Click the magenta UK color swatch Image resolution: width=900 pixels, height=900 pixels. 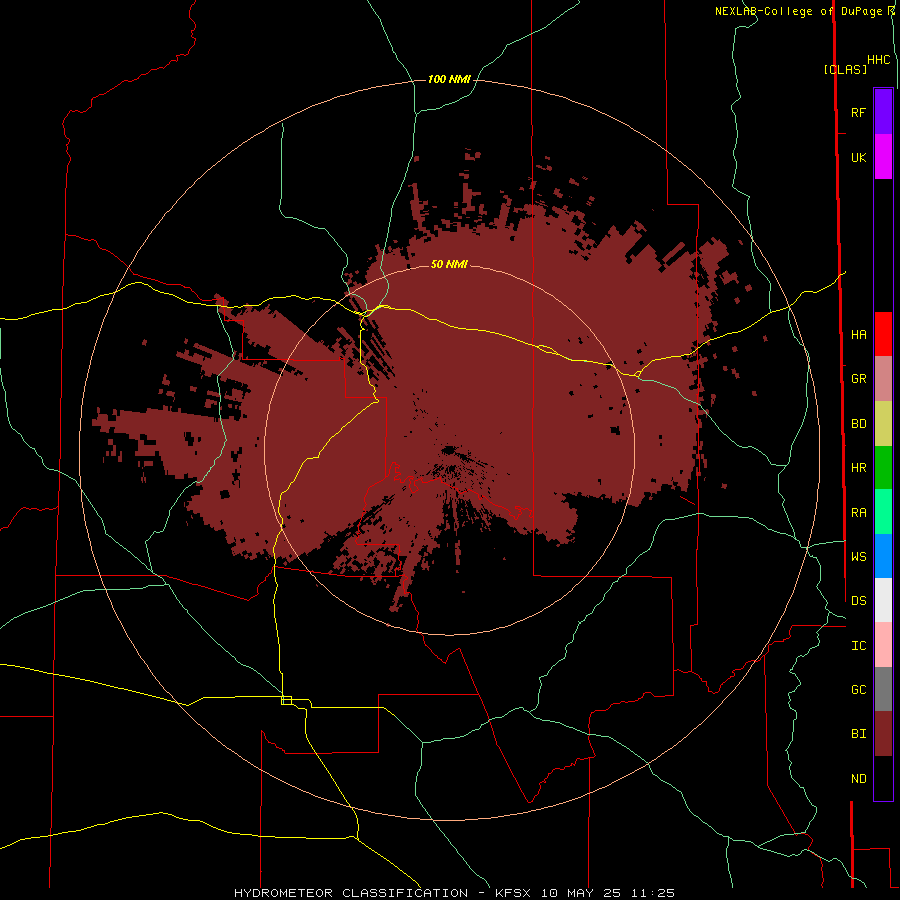click(883, 157)
